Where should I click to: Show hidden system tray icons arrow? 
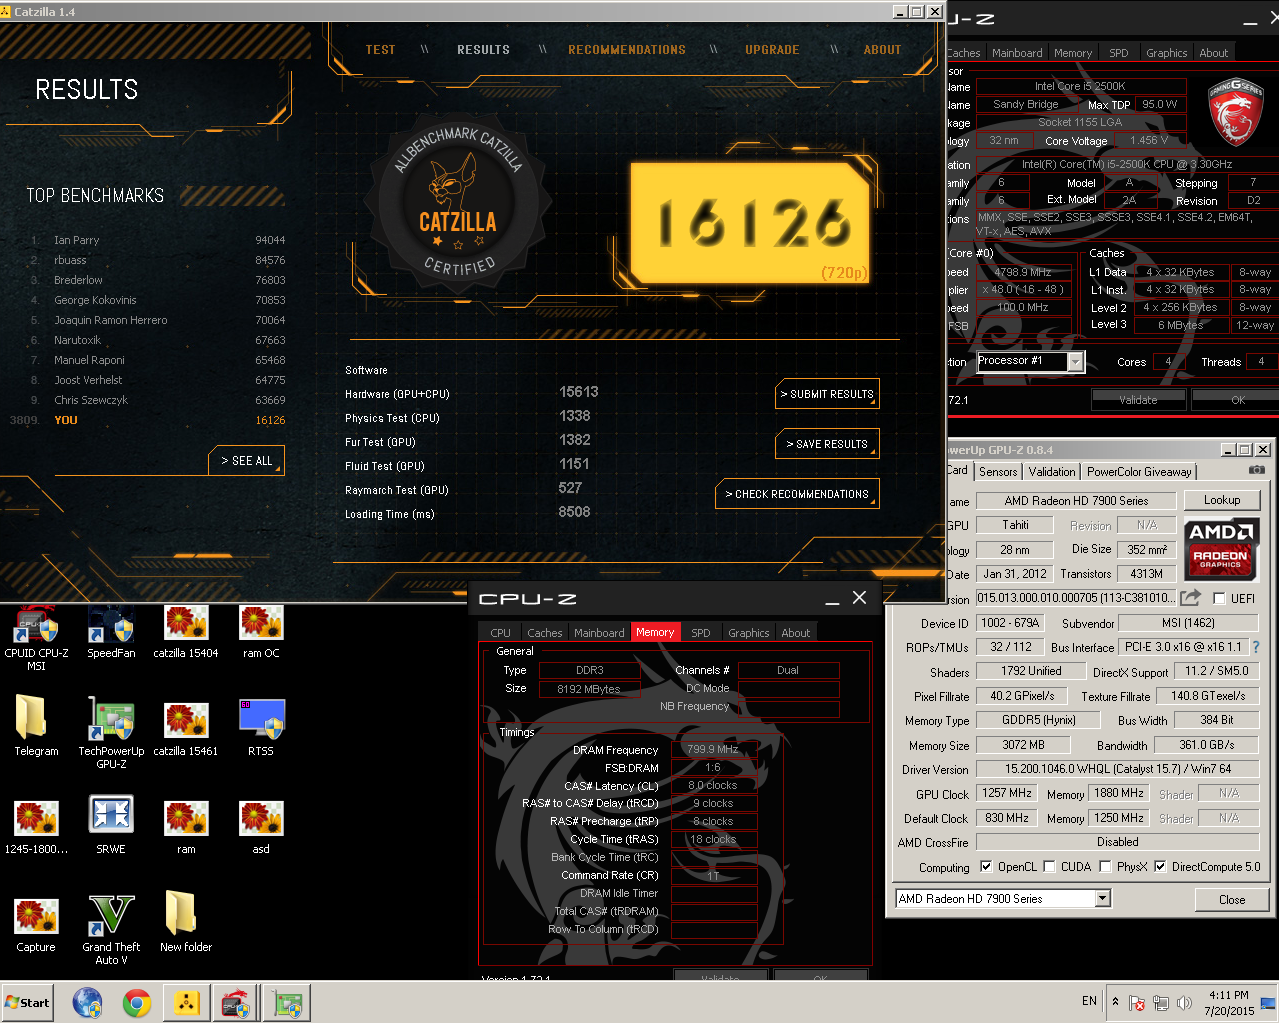click(x=1115, y=1001)
